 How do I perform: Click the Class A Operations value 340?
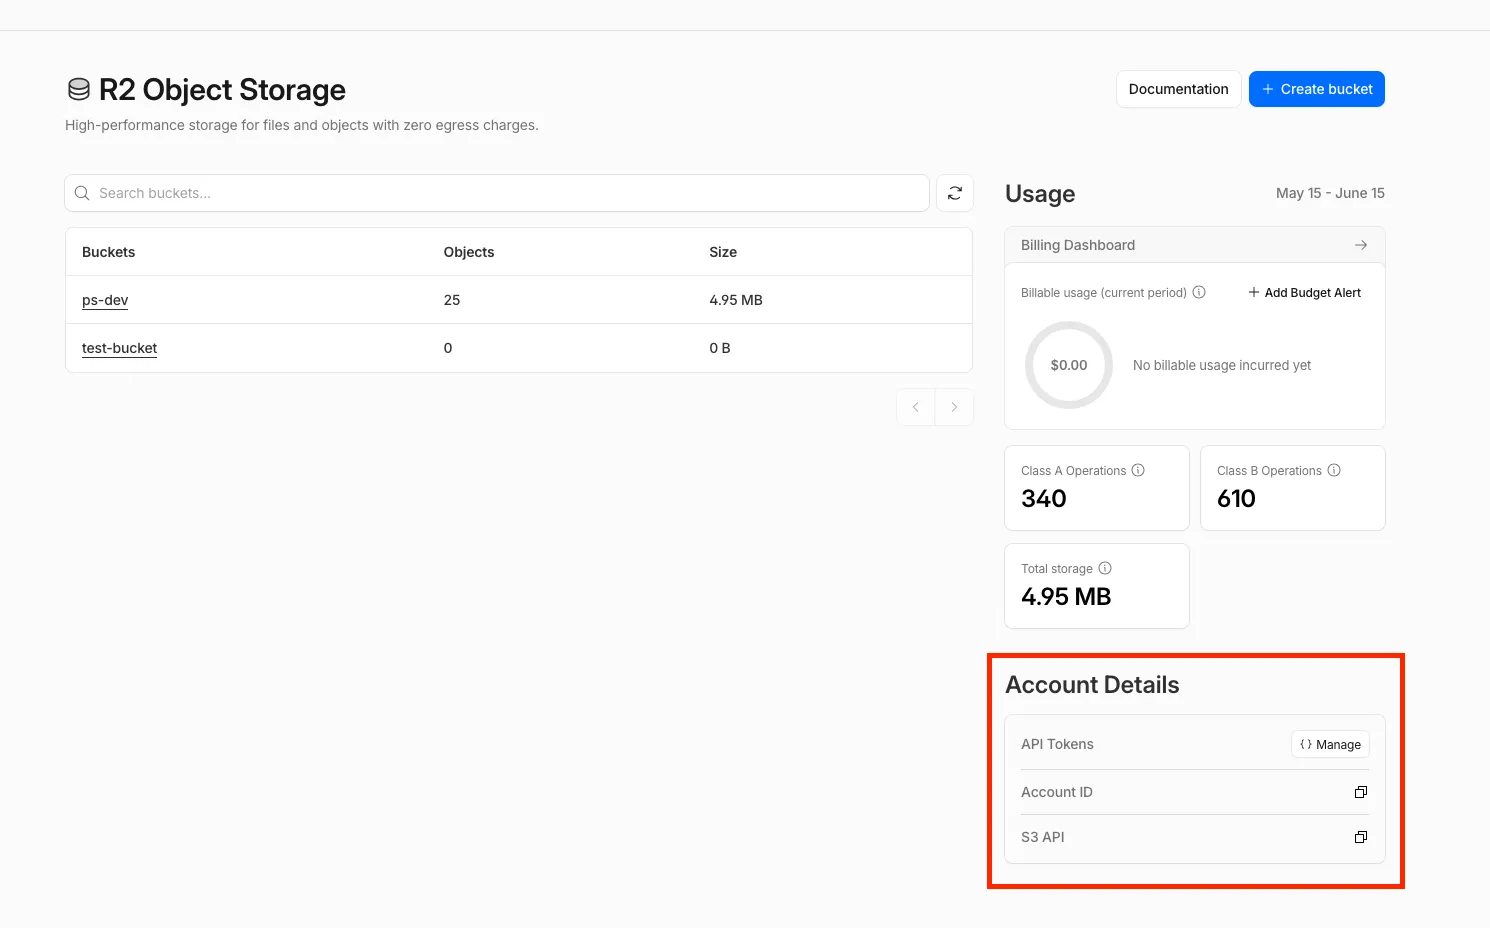click(1044, 499)
